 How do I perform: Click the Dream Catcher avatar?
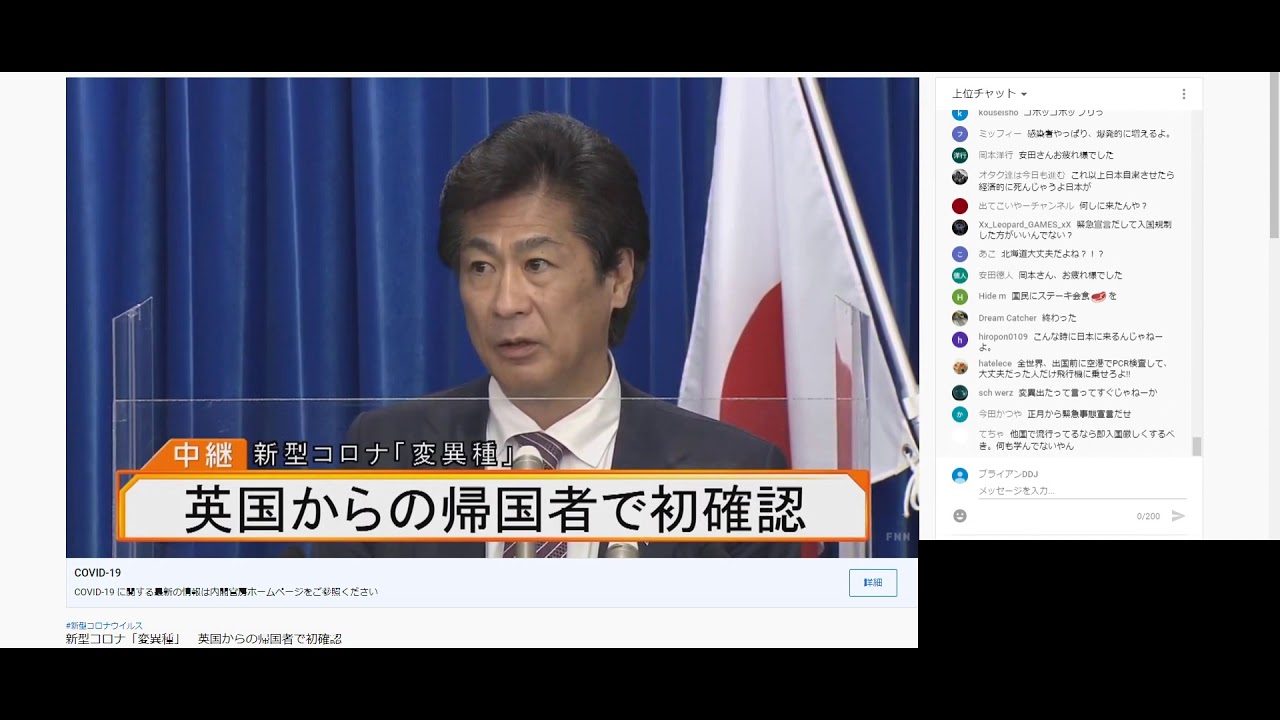(x=959, y=318)
